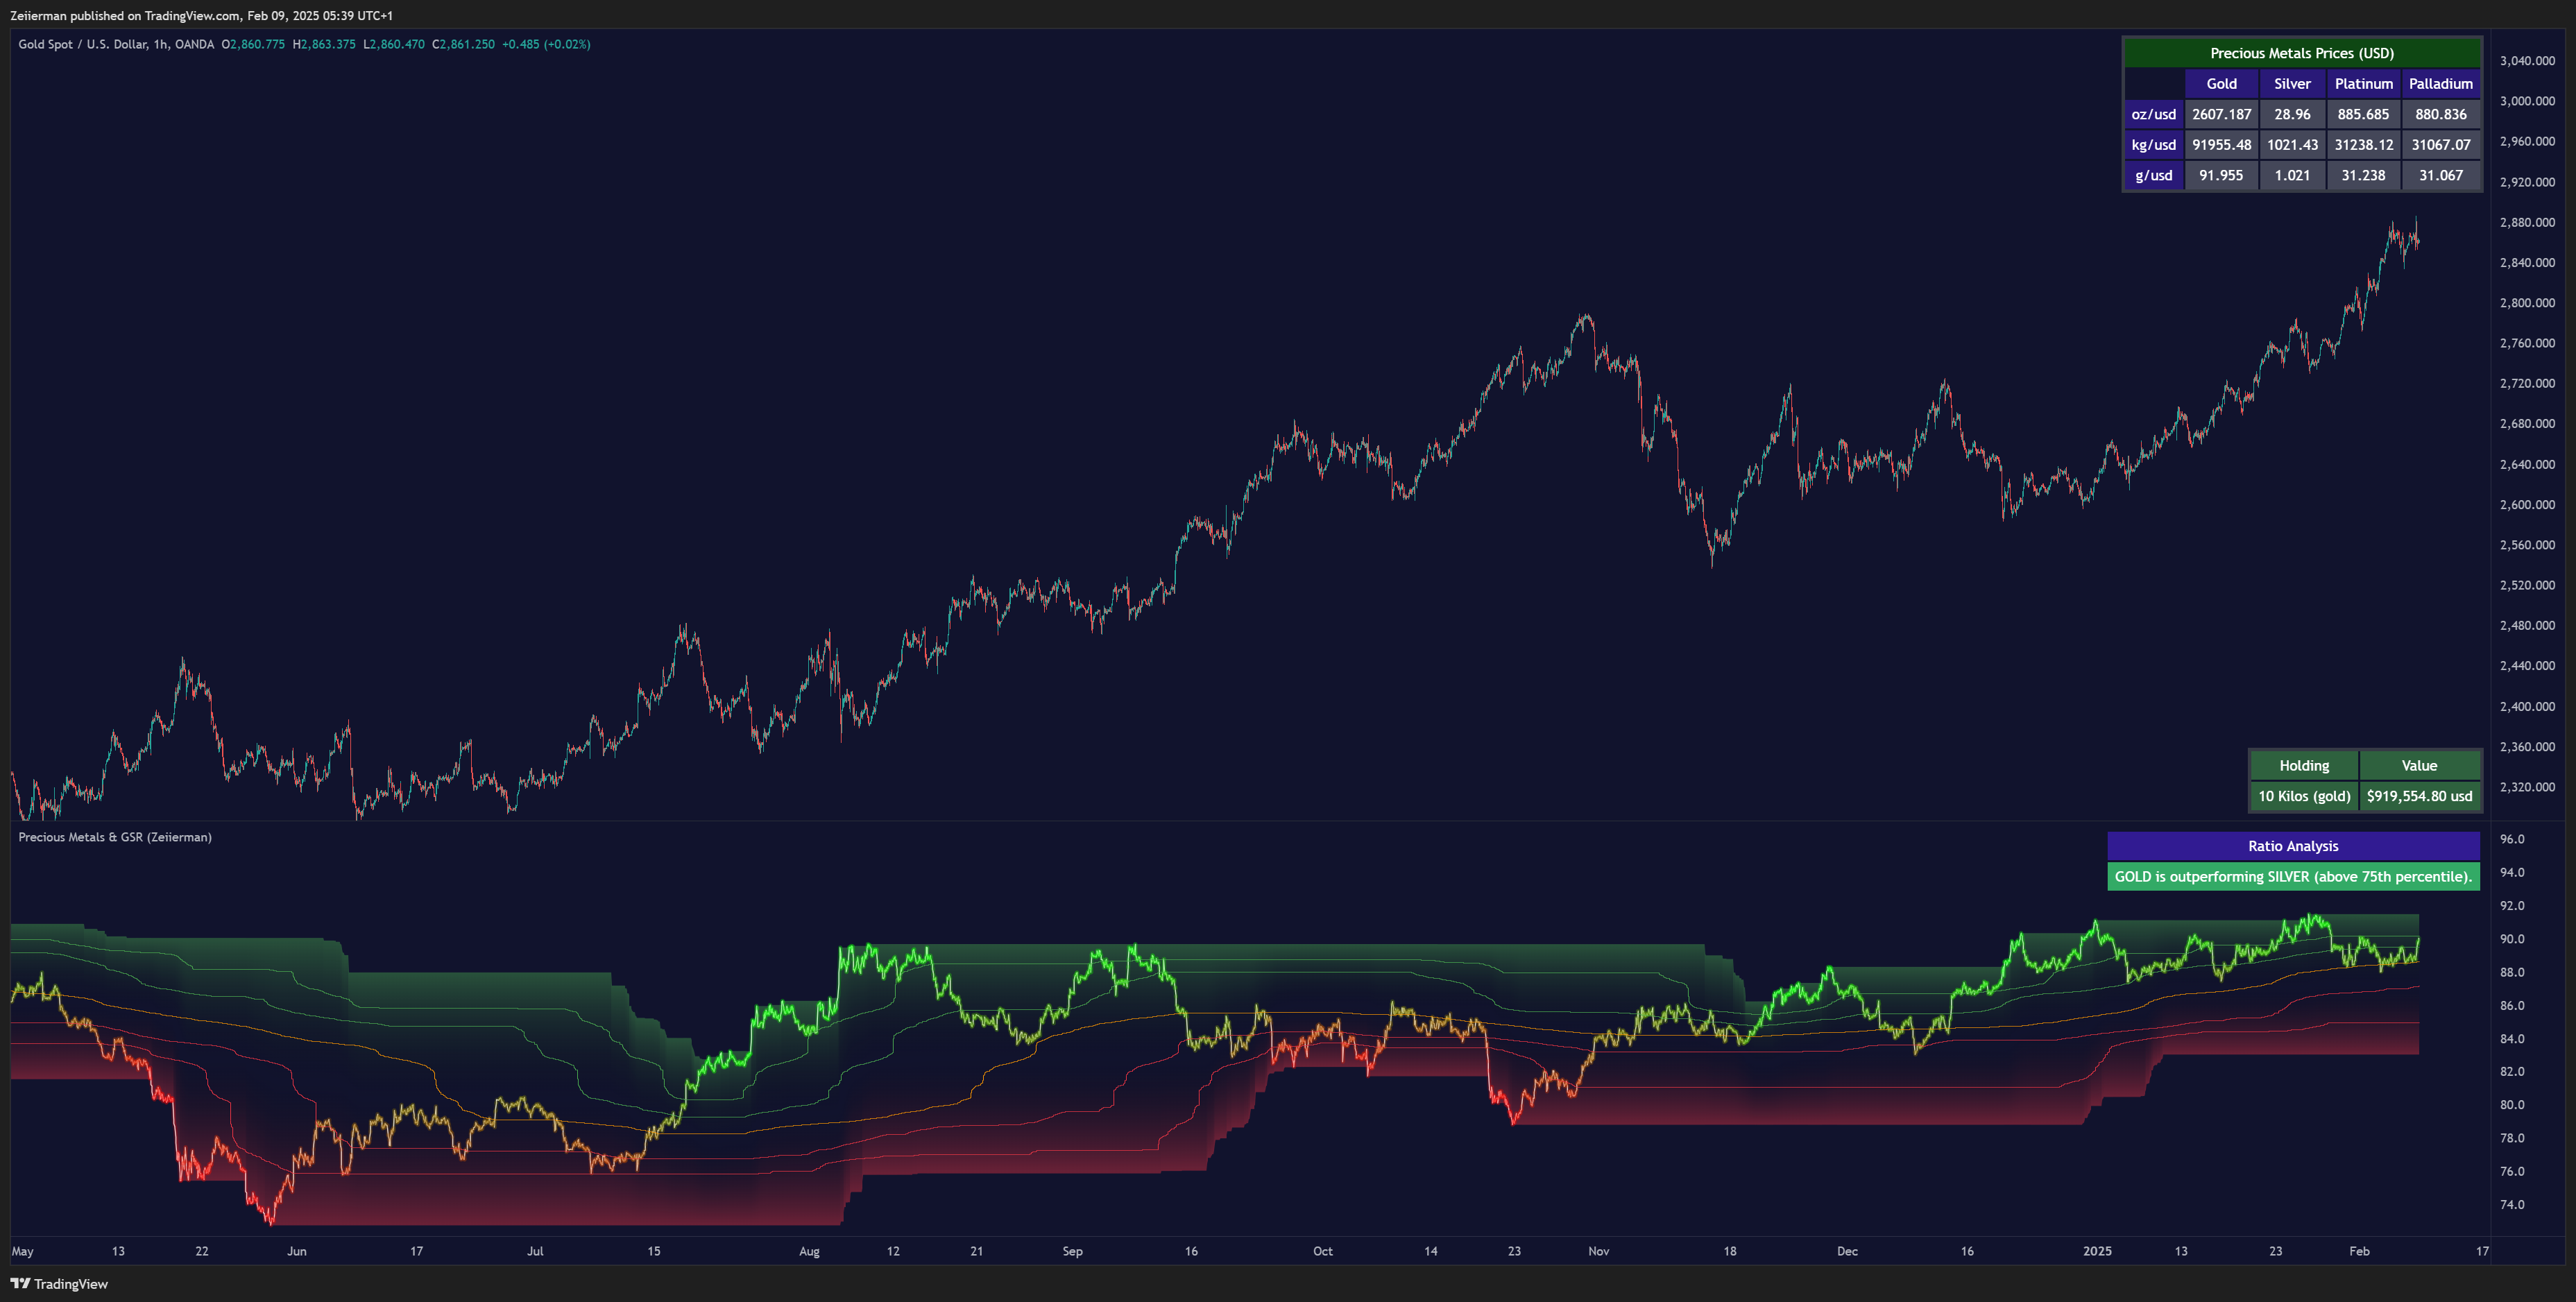The width and height of the screenshot is (2576, 1302).
Task: Click the platinum gram price 31.238
Action: point(2364,175)
